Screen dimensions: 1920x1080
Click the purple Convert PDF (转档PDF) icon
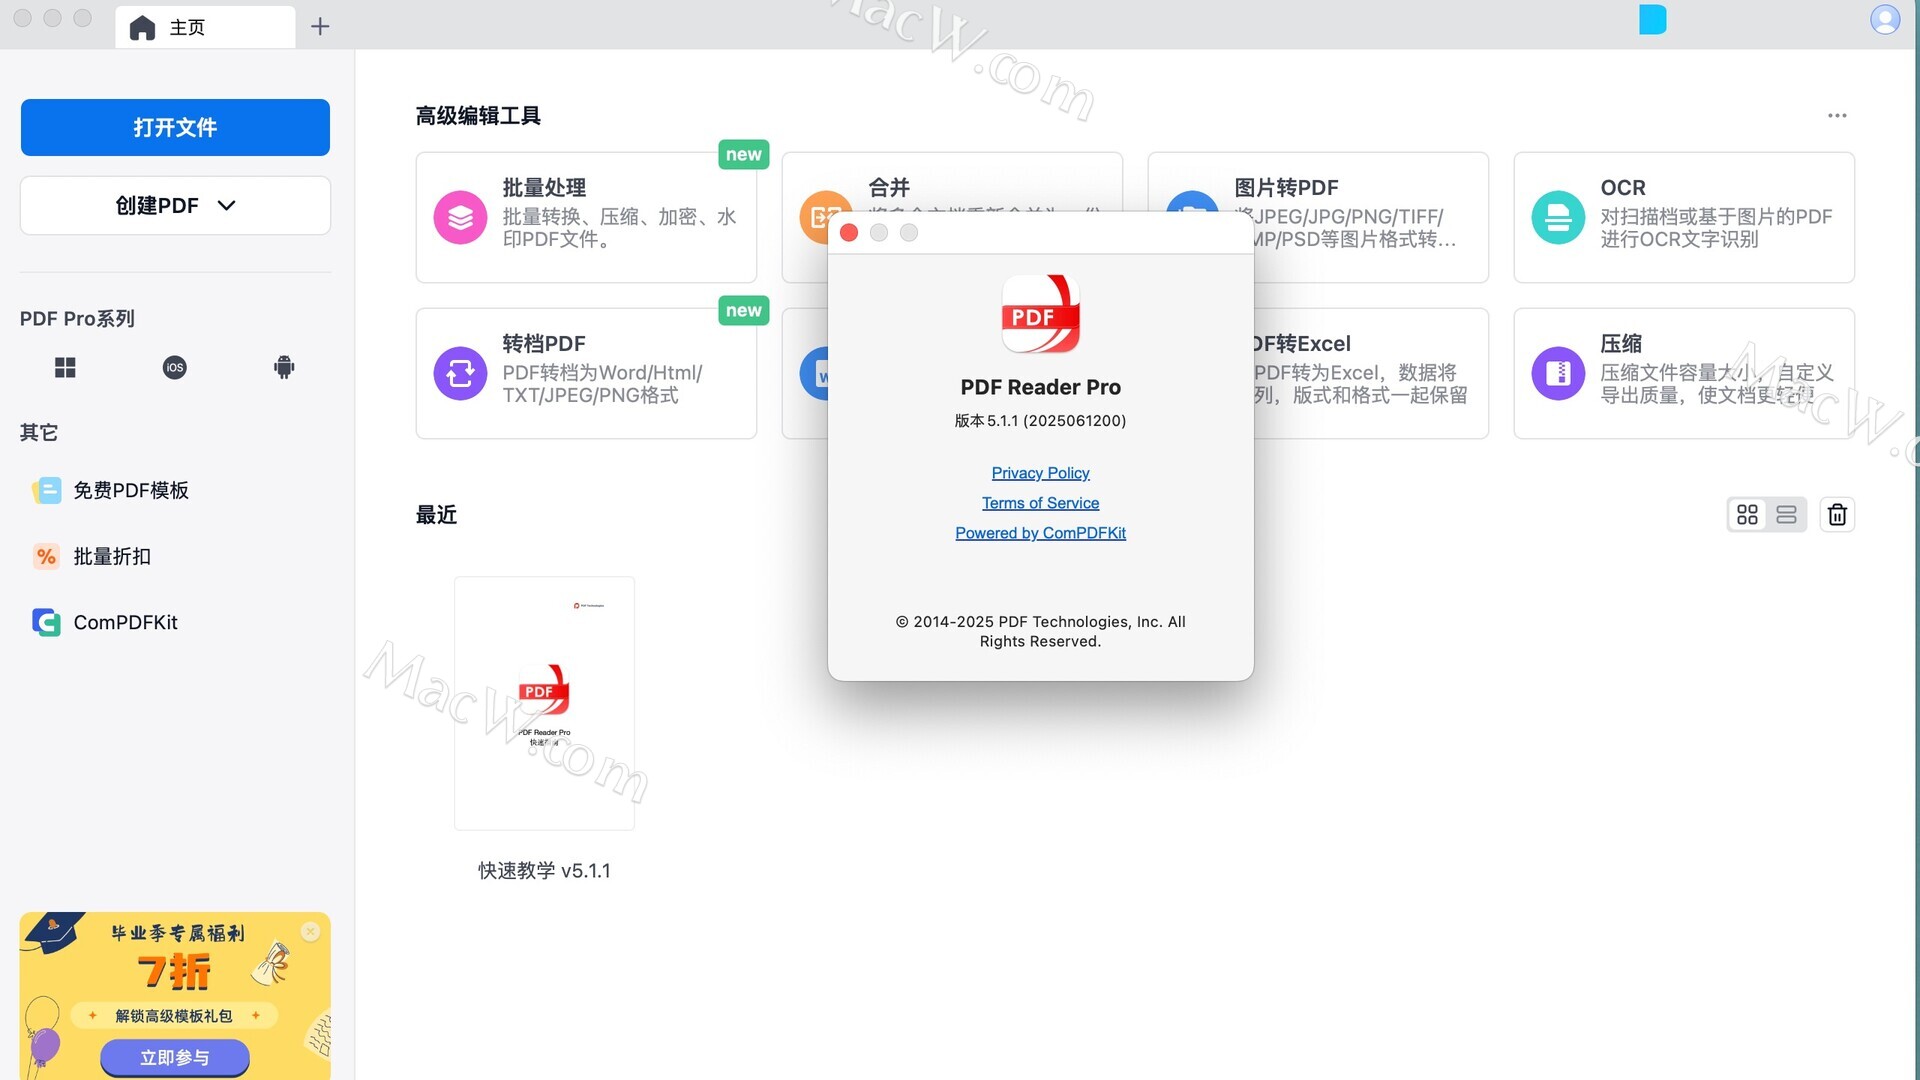pos(460,373)
